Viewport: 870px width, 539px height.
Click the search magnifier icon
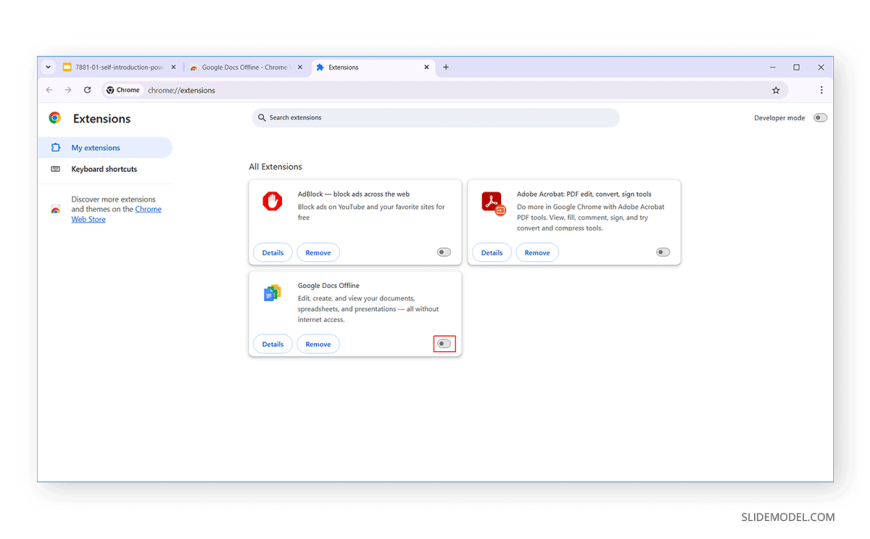[261, 118]
